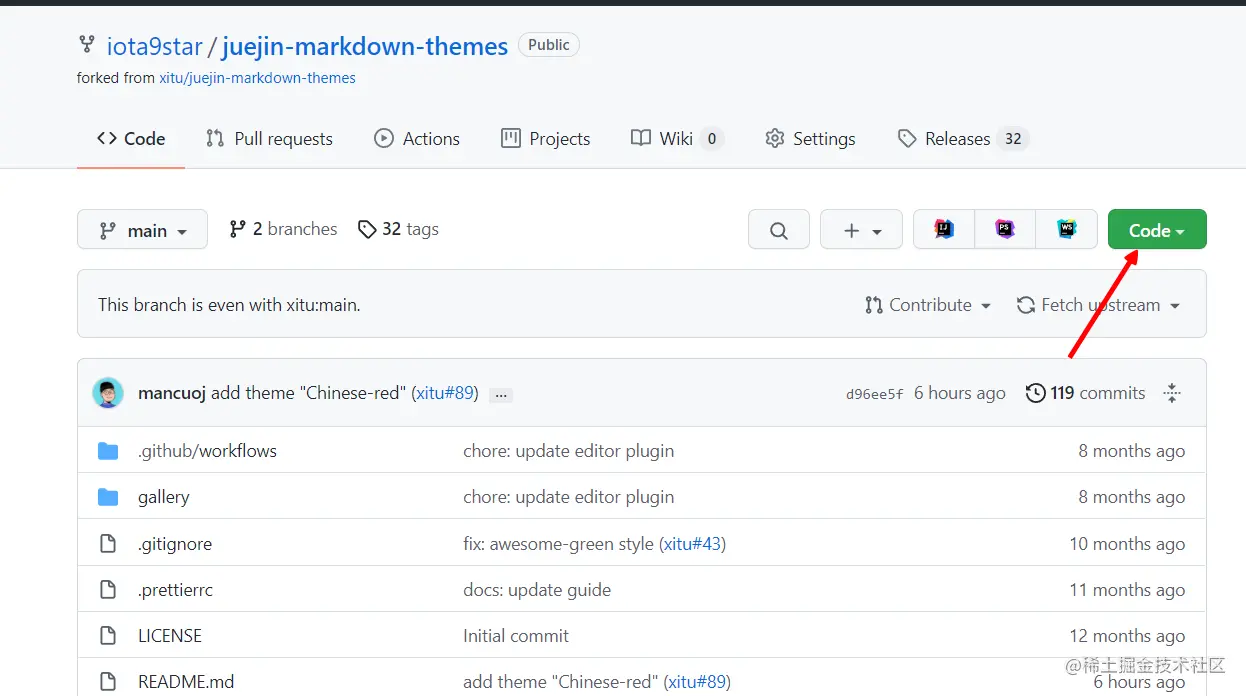Click the tag icon beside 32 tags
Screen dimensions: 1246x696
(x=367, y=229)
